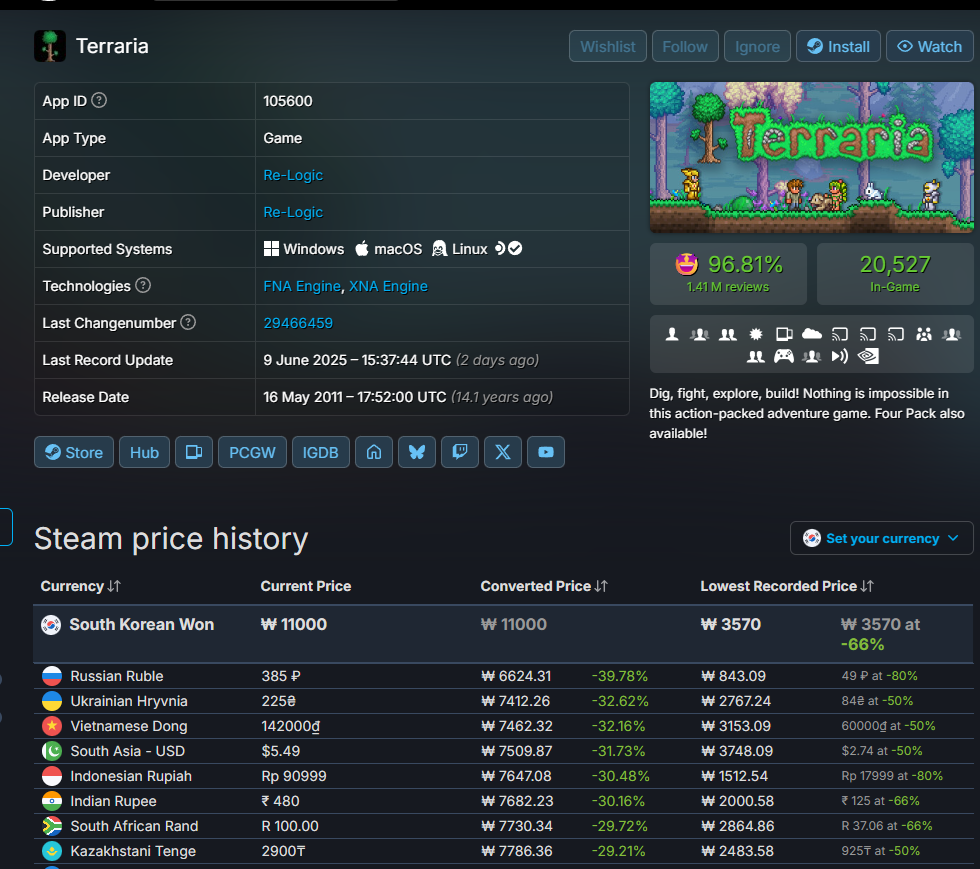Click the Release Date value 16 May 2011

click(354, 397)
